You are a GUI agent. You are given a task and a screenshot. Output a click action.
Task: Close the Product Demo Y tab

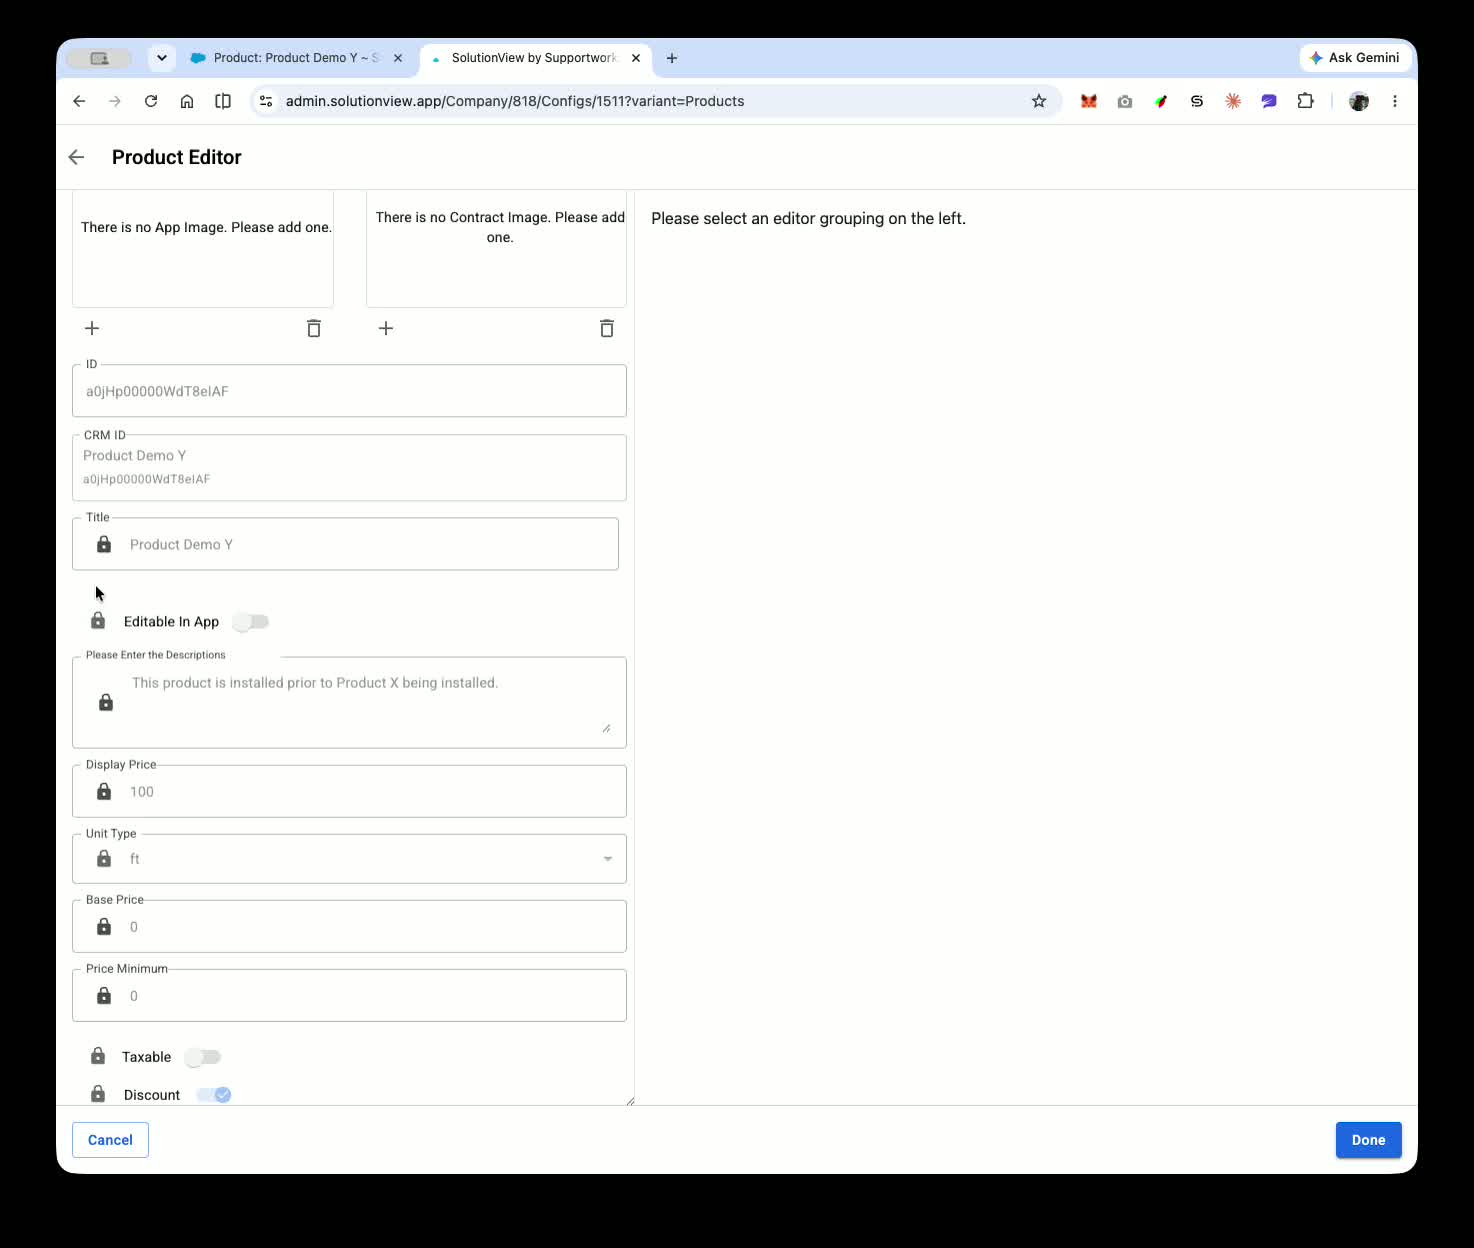[x=398, y=58]
